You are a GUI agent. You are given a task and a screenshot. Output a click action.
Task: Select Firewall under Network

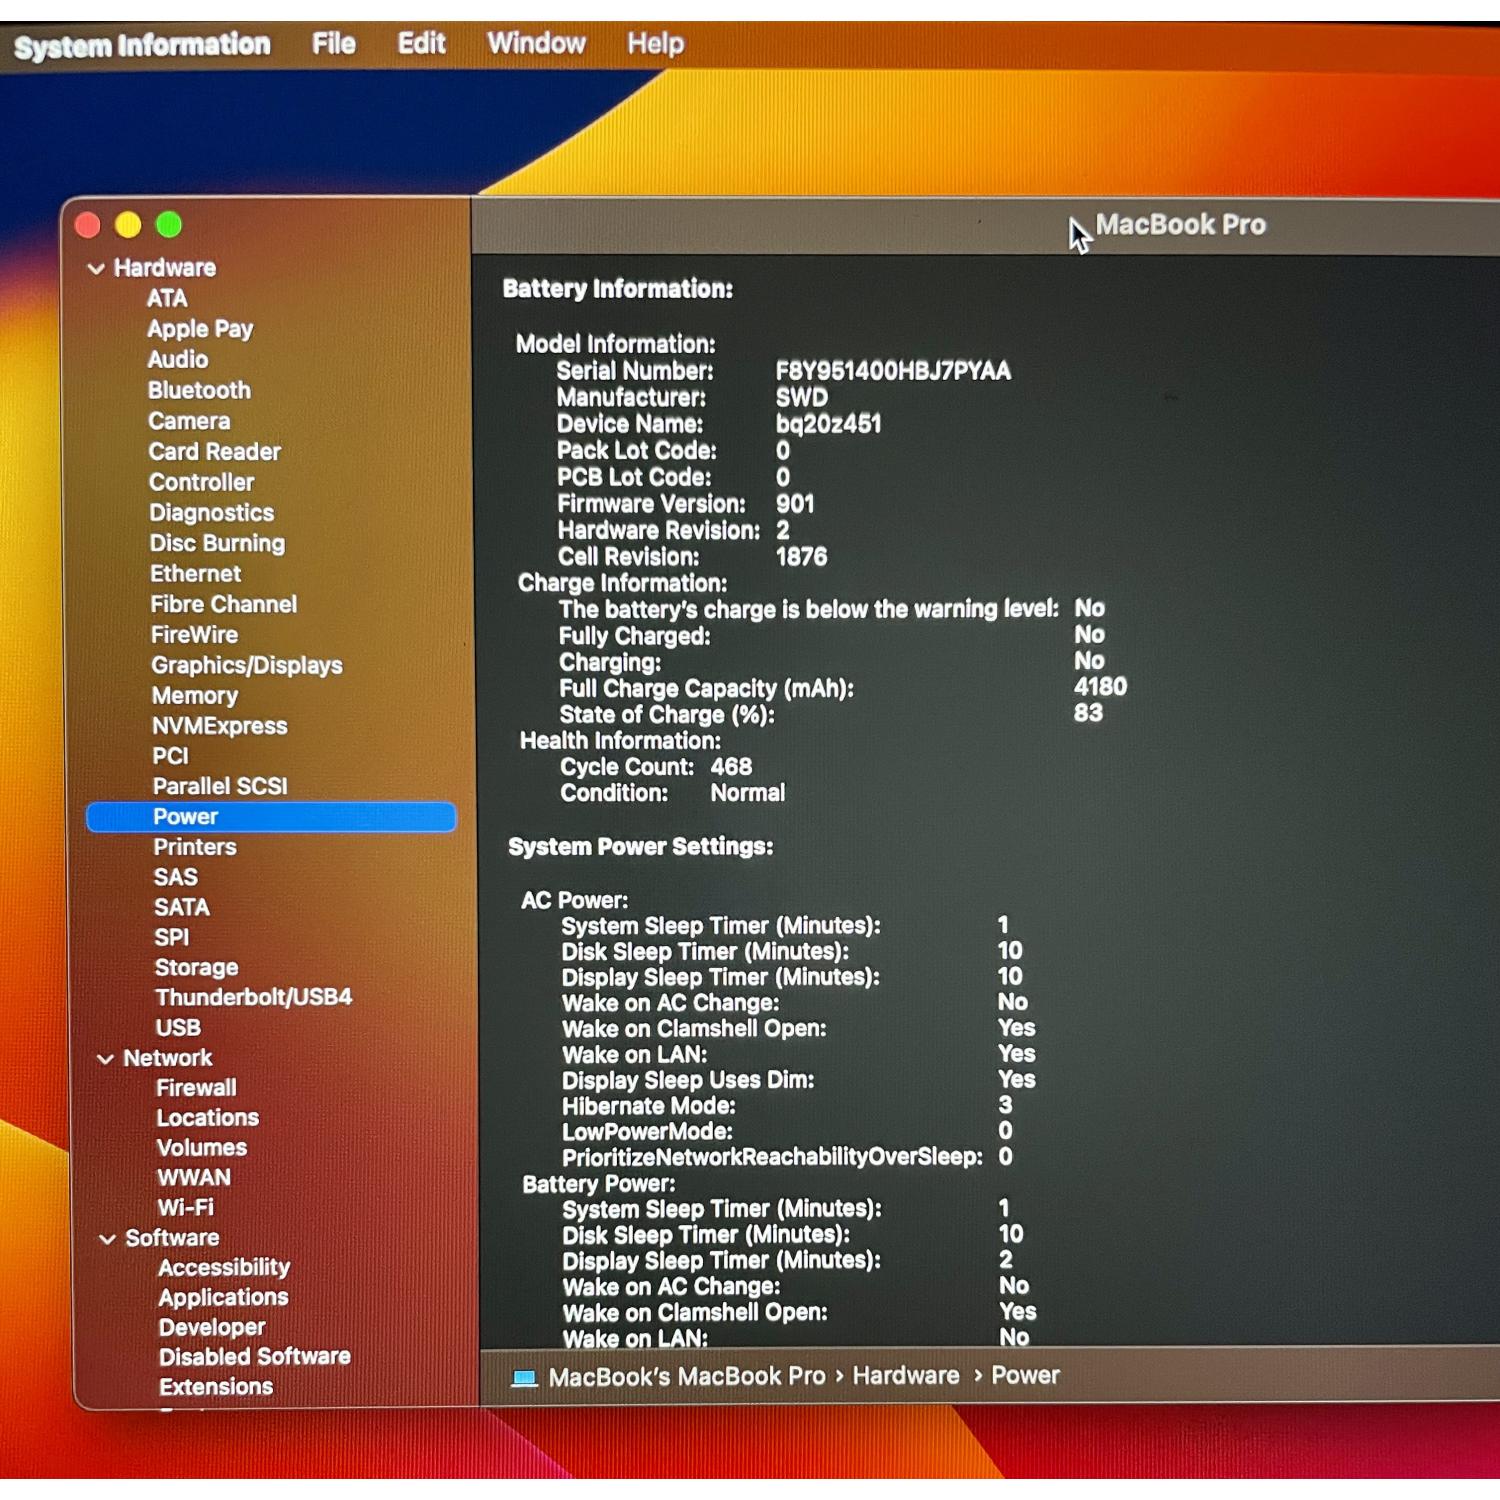tap(196, 1088)
